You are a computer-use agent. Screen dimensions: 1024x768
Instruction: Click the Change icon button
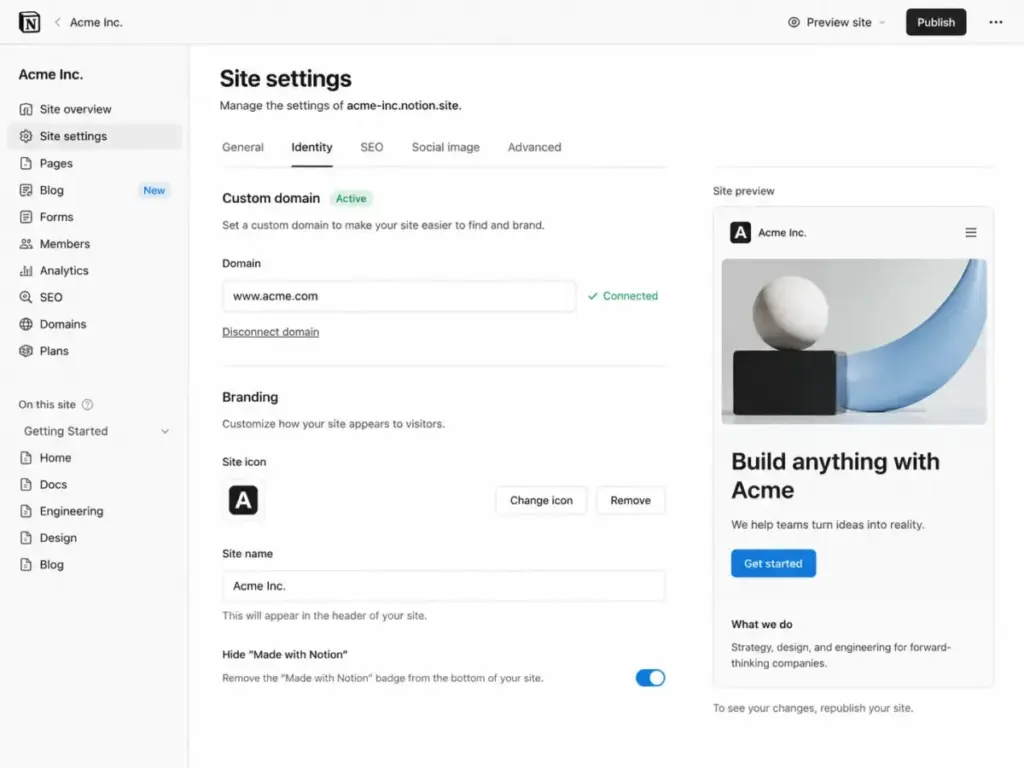click(541, 500)
